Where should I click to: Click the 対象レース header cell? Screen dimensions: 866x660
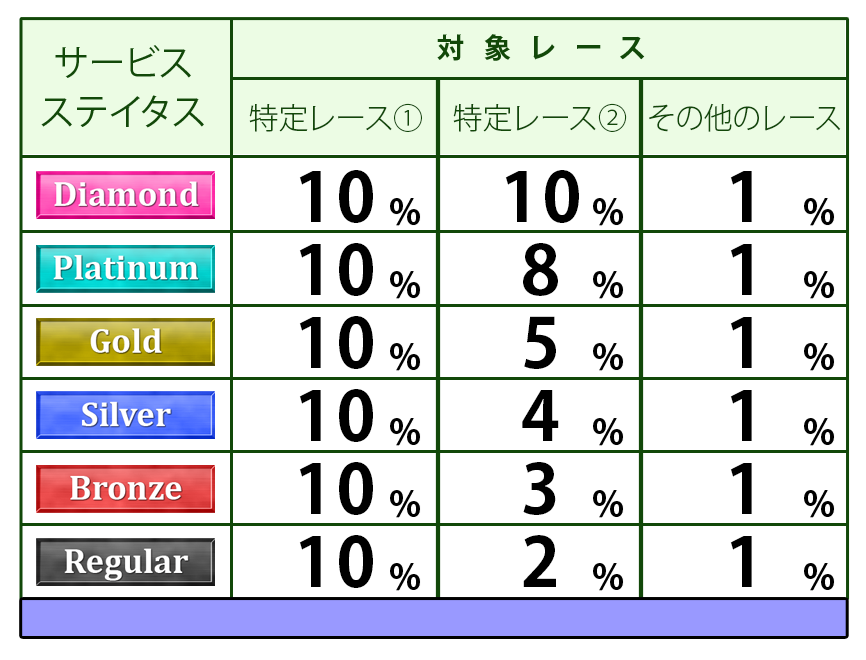pos(540,48)
